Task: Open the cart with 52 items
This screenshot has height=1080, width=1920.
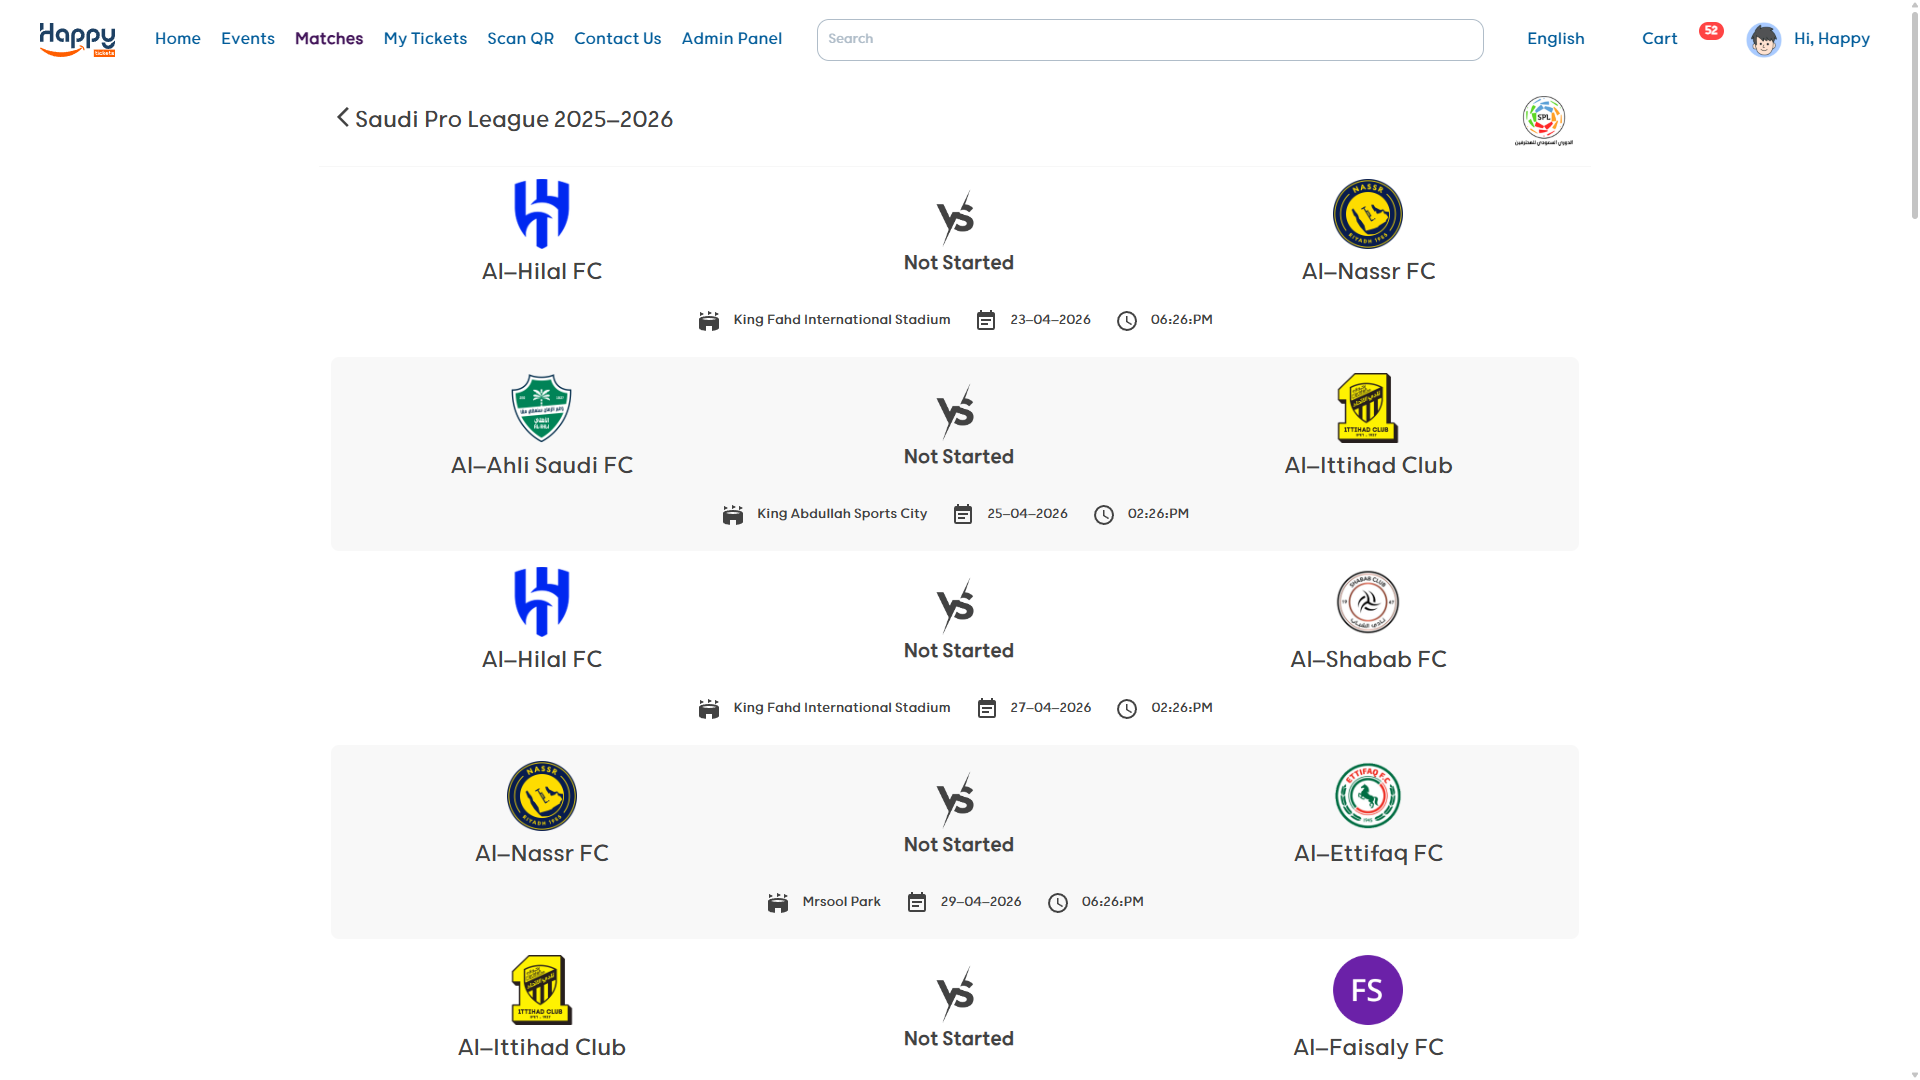Action: [x=1660, y=38]
